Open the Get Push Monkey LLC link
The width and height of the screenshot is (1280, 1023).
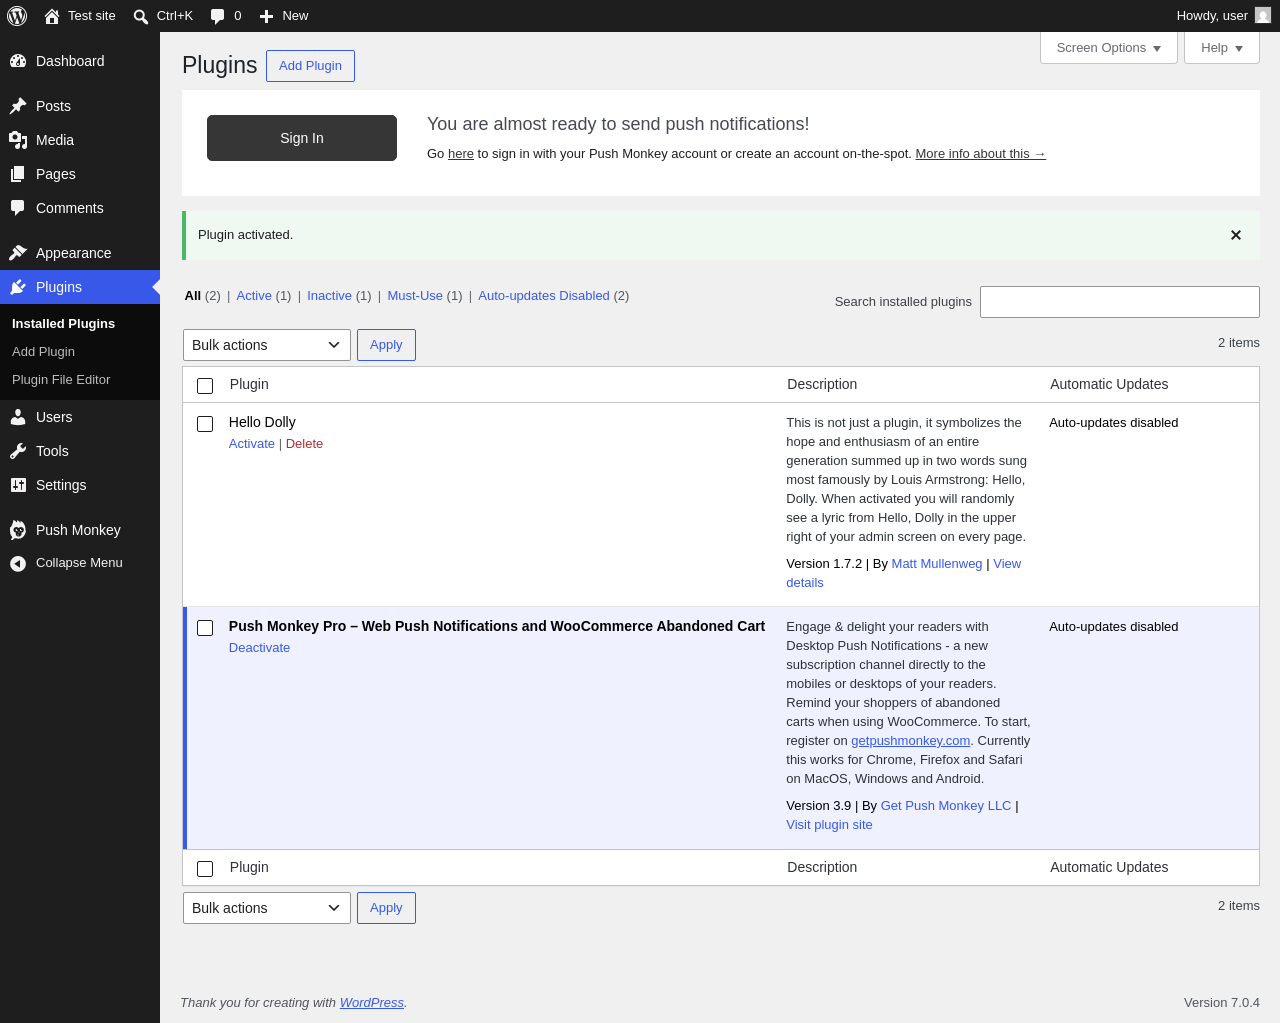[x=946, y=806]
